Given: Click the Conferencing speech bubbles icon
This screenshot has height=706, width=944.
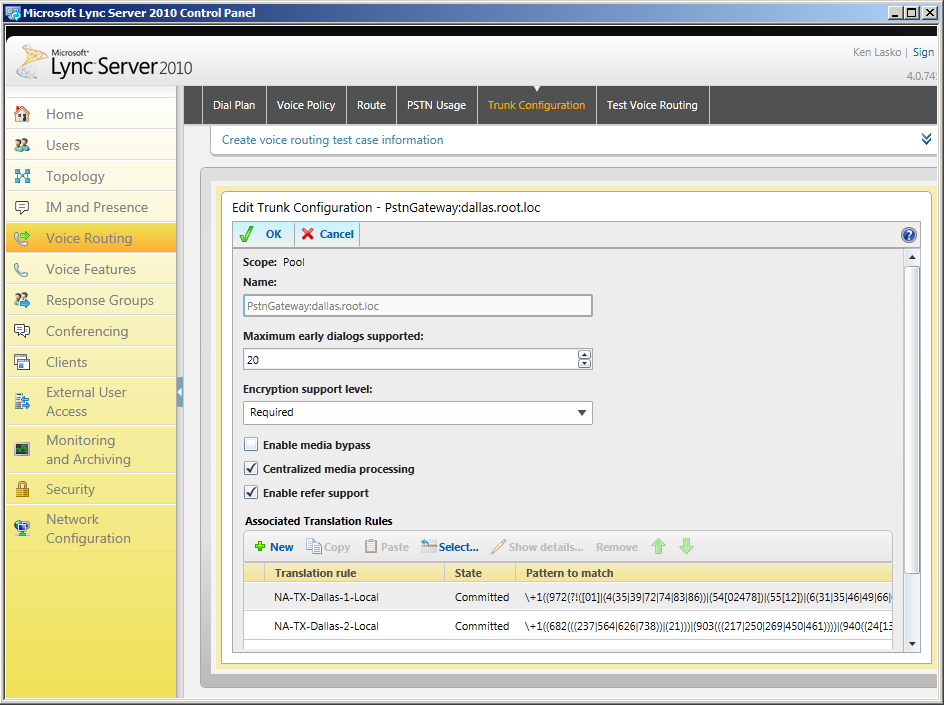Looking at the screenshot, I should point(22,331).
